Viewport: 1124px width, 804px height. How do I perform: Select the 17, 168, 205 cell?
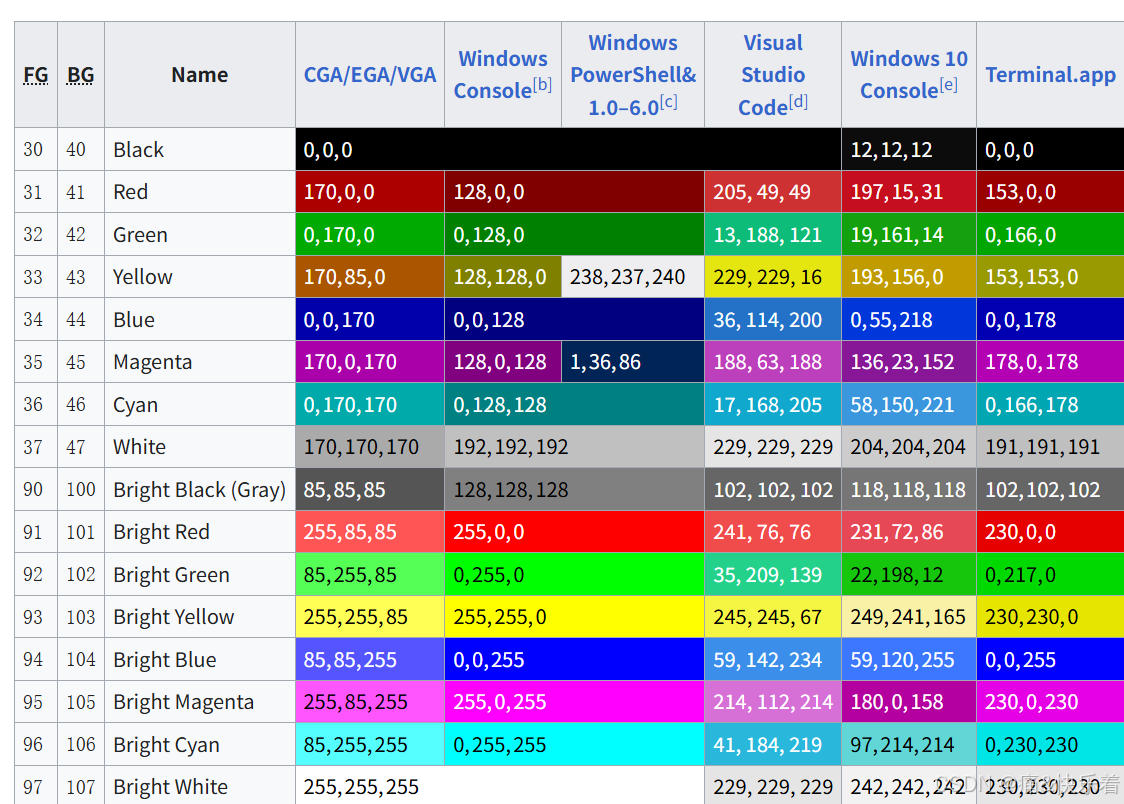click(x=773, y=404)
